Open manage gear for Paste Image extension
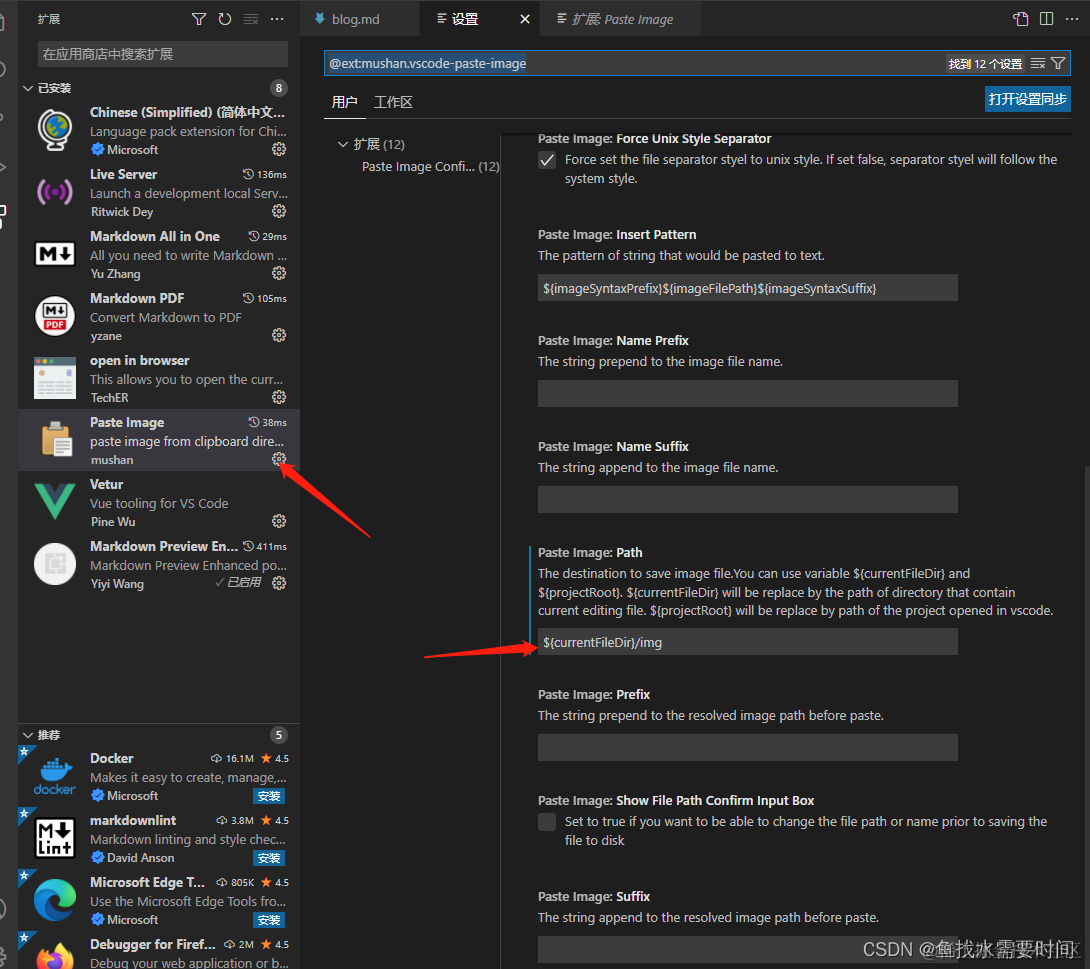This screenshot has height=969, width=1090. pyautogui.click(x=279, y=459)
